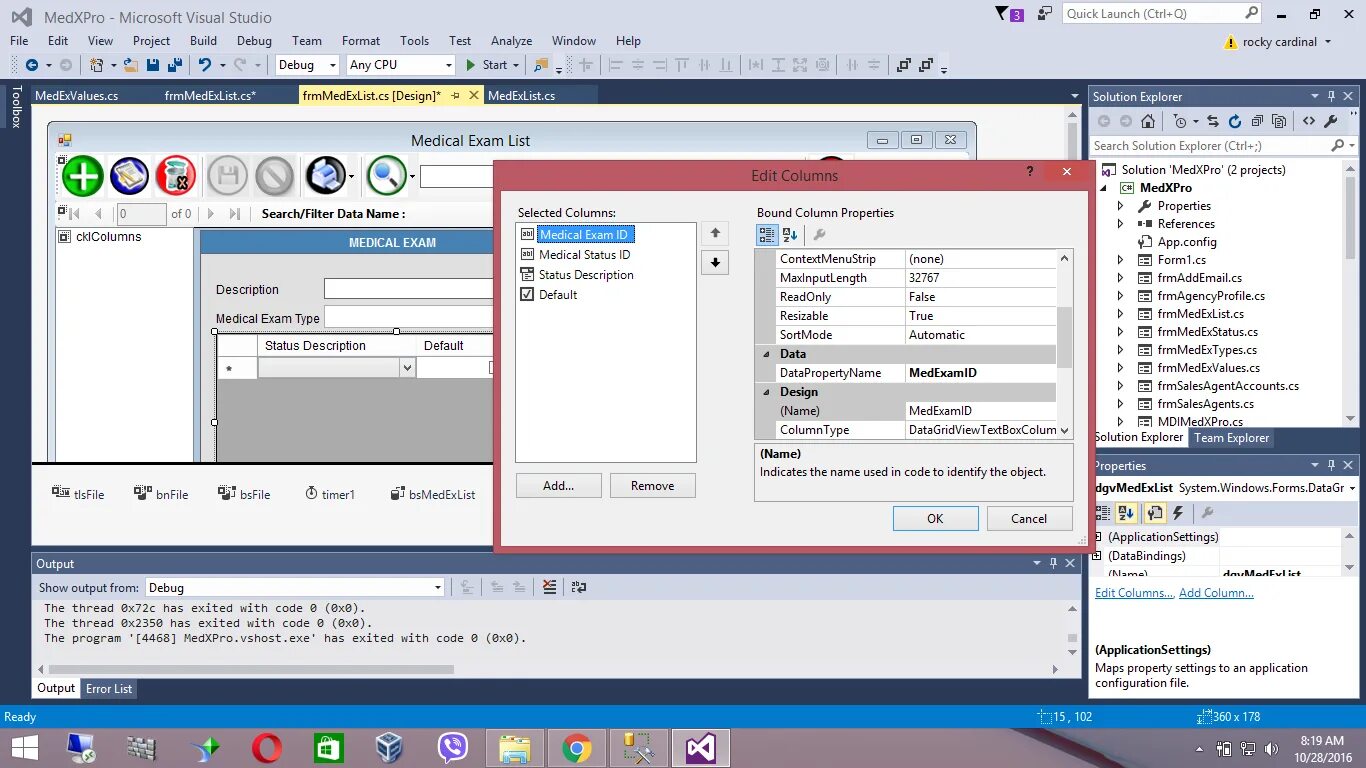Click the red Delete record icon on form
Viewport: 1366px width, 768px height.
[x=176, y=176]
